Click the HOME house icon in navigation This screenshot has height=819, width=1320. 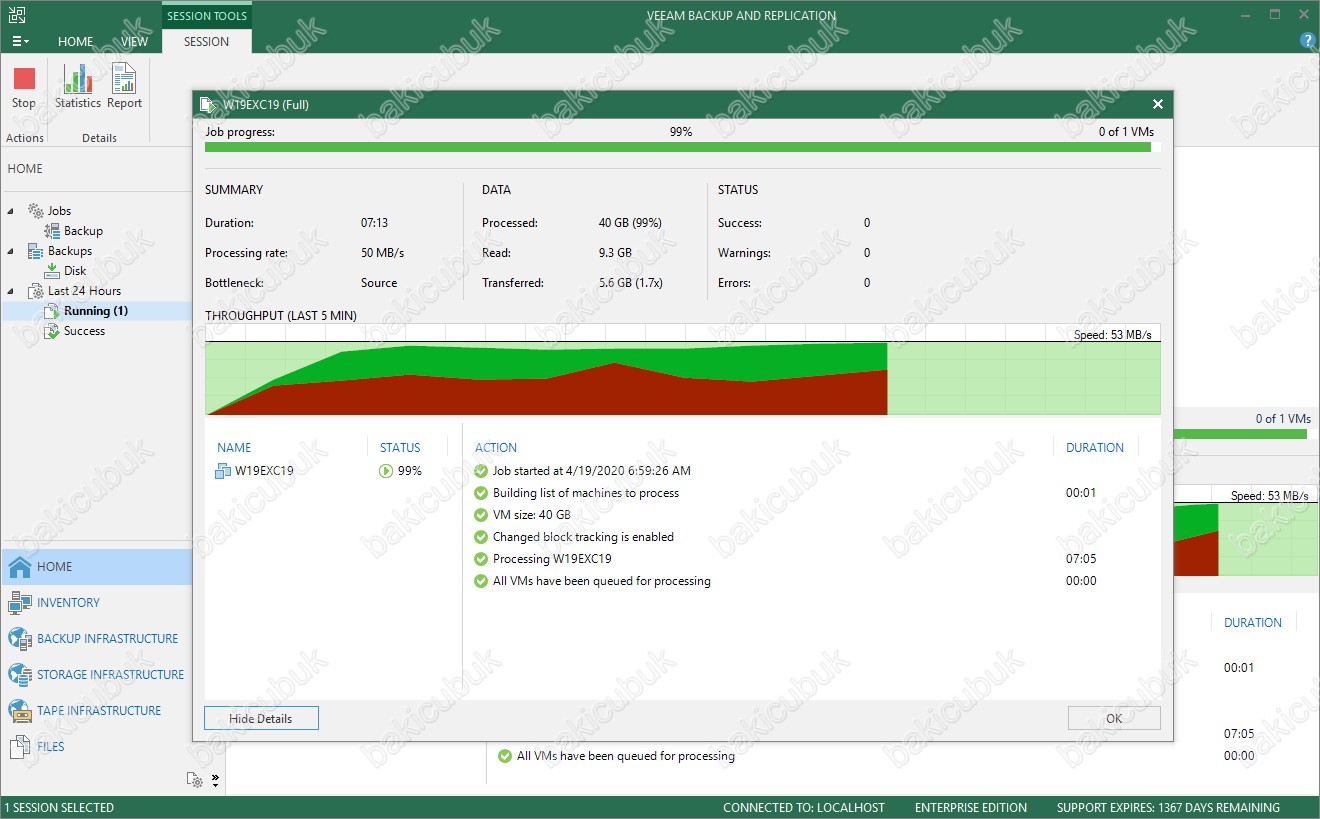click(20, 567)
